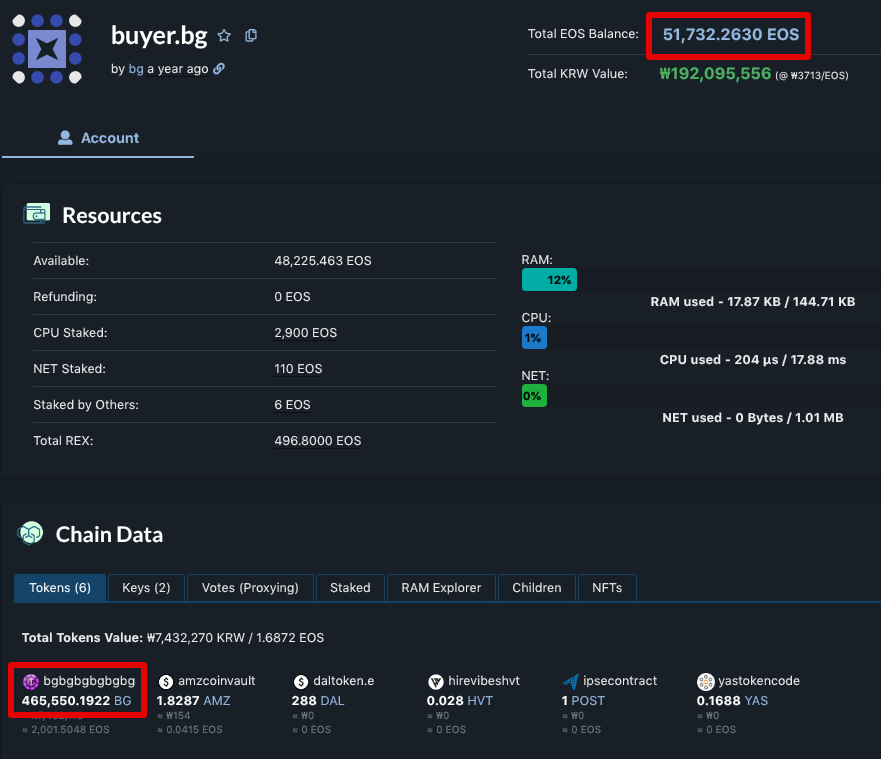Switch to the Staked tab
Image resolution: width=881 pixels, height=759 pixels.
[350, 588]
